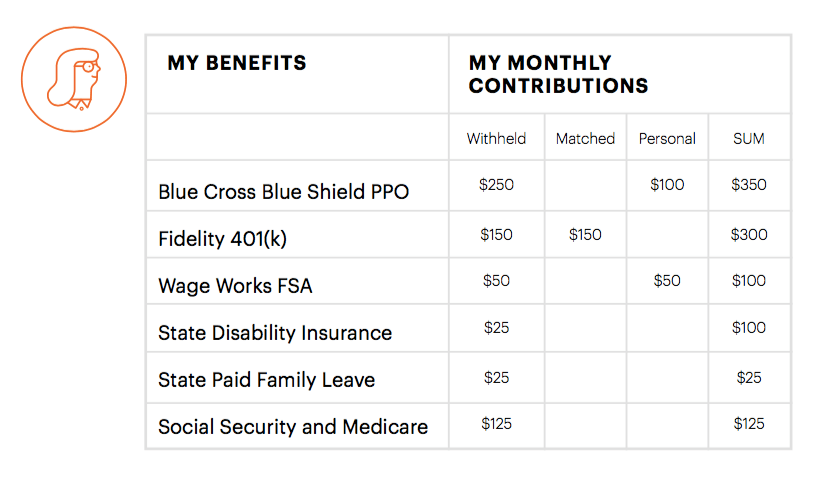Select the $100 personal Blue Cross contribution
The width and height of the screenshot is (828, 493).
(667, 185)
